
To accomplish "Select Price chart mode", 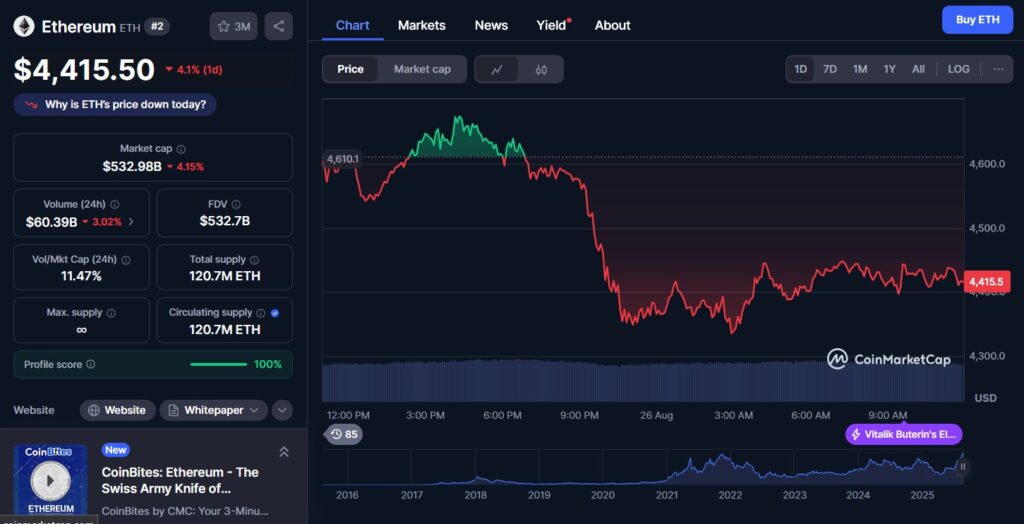I will click(x=351, y=69).
